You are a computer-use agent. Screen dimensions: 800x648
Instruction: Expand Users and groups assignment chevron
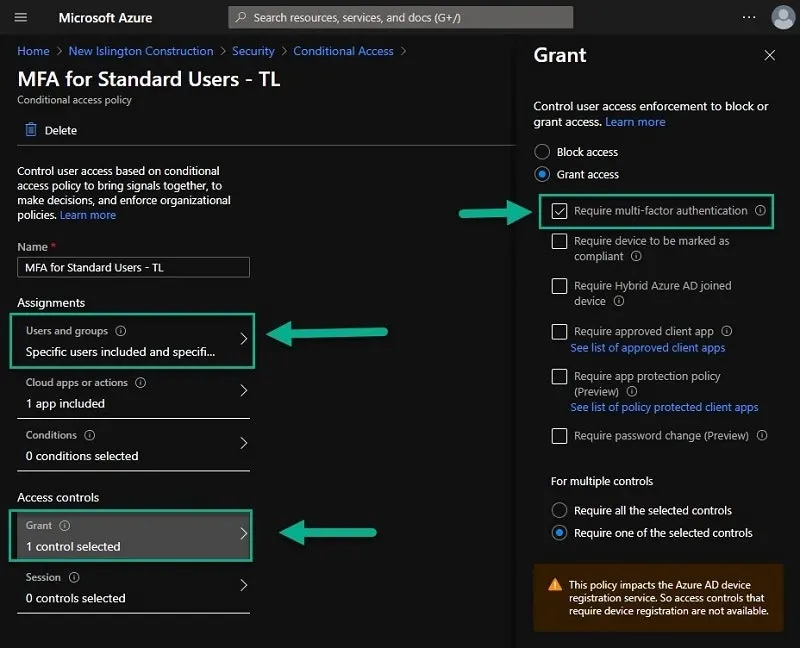[x=243, y=339]
